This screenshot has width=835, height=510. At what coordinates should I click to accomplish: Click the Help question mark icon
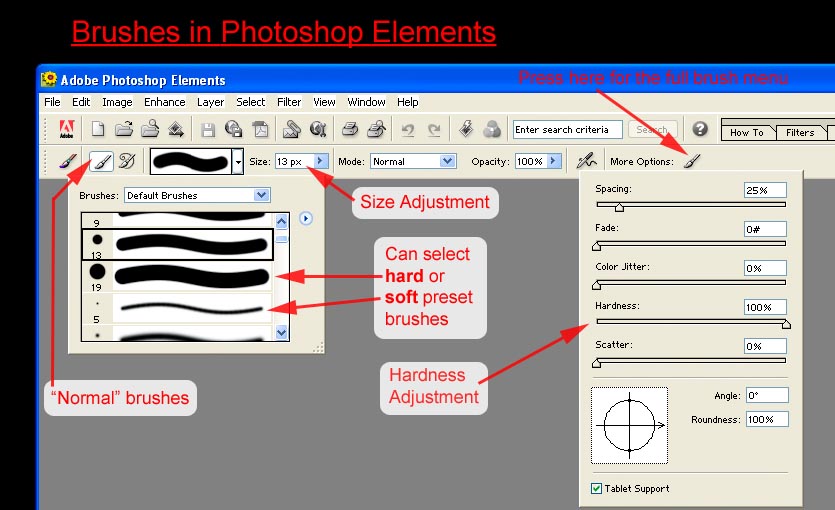(x=700, y=129)
